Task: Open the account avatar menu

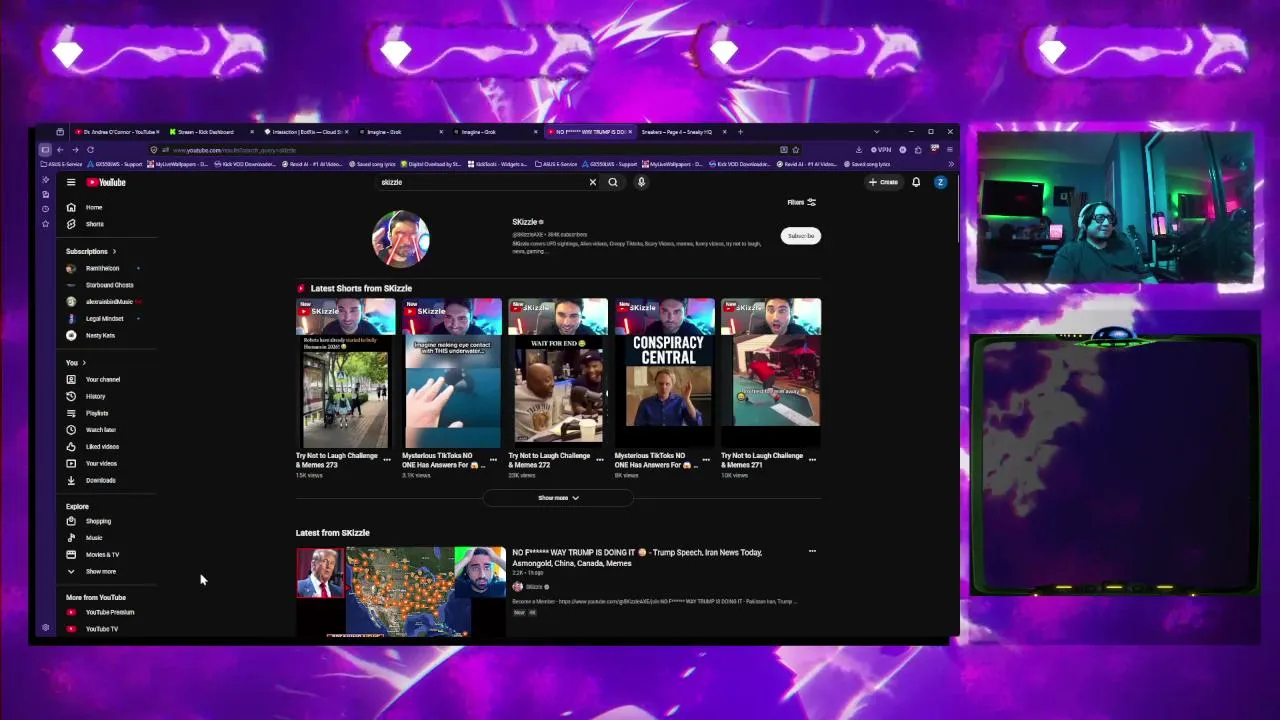Action: 940,182
